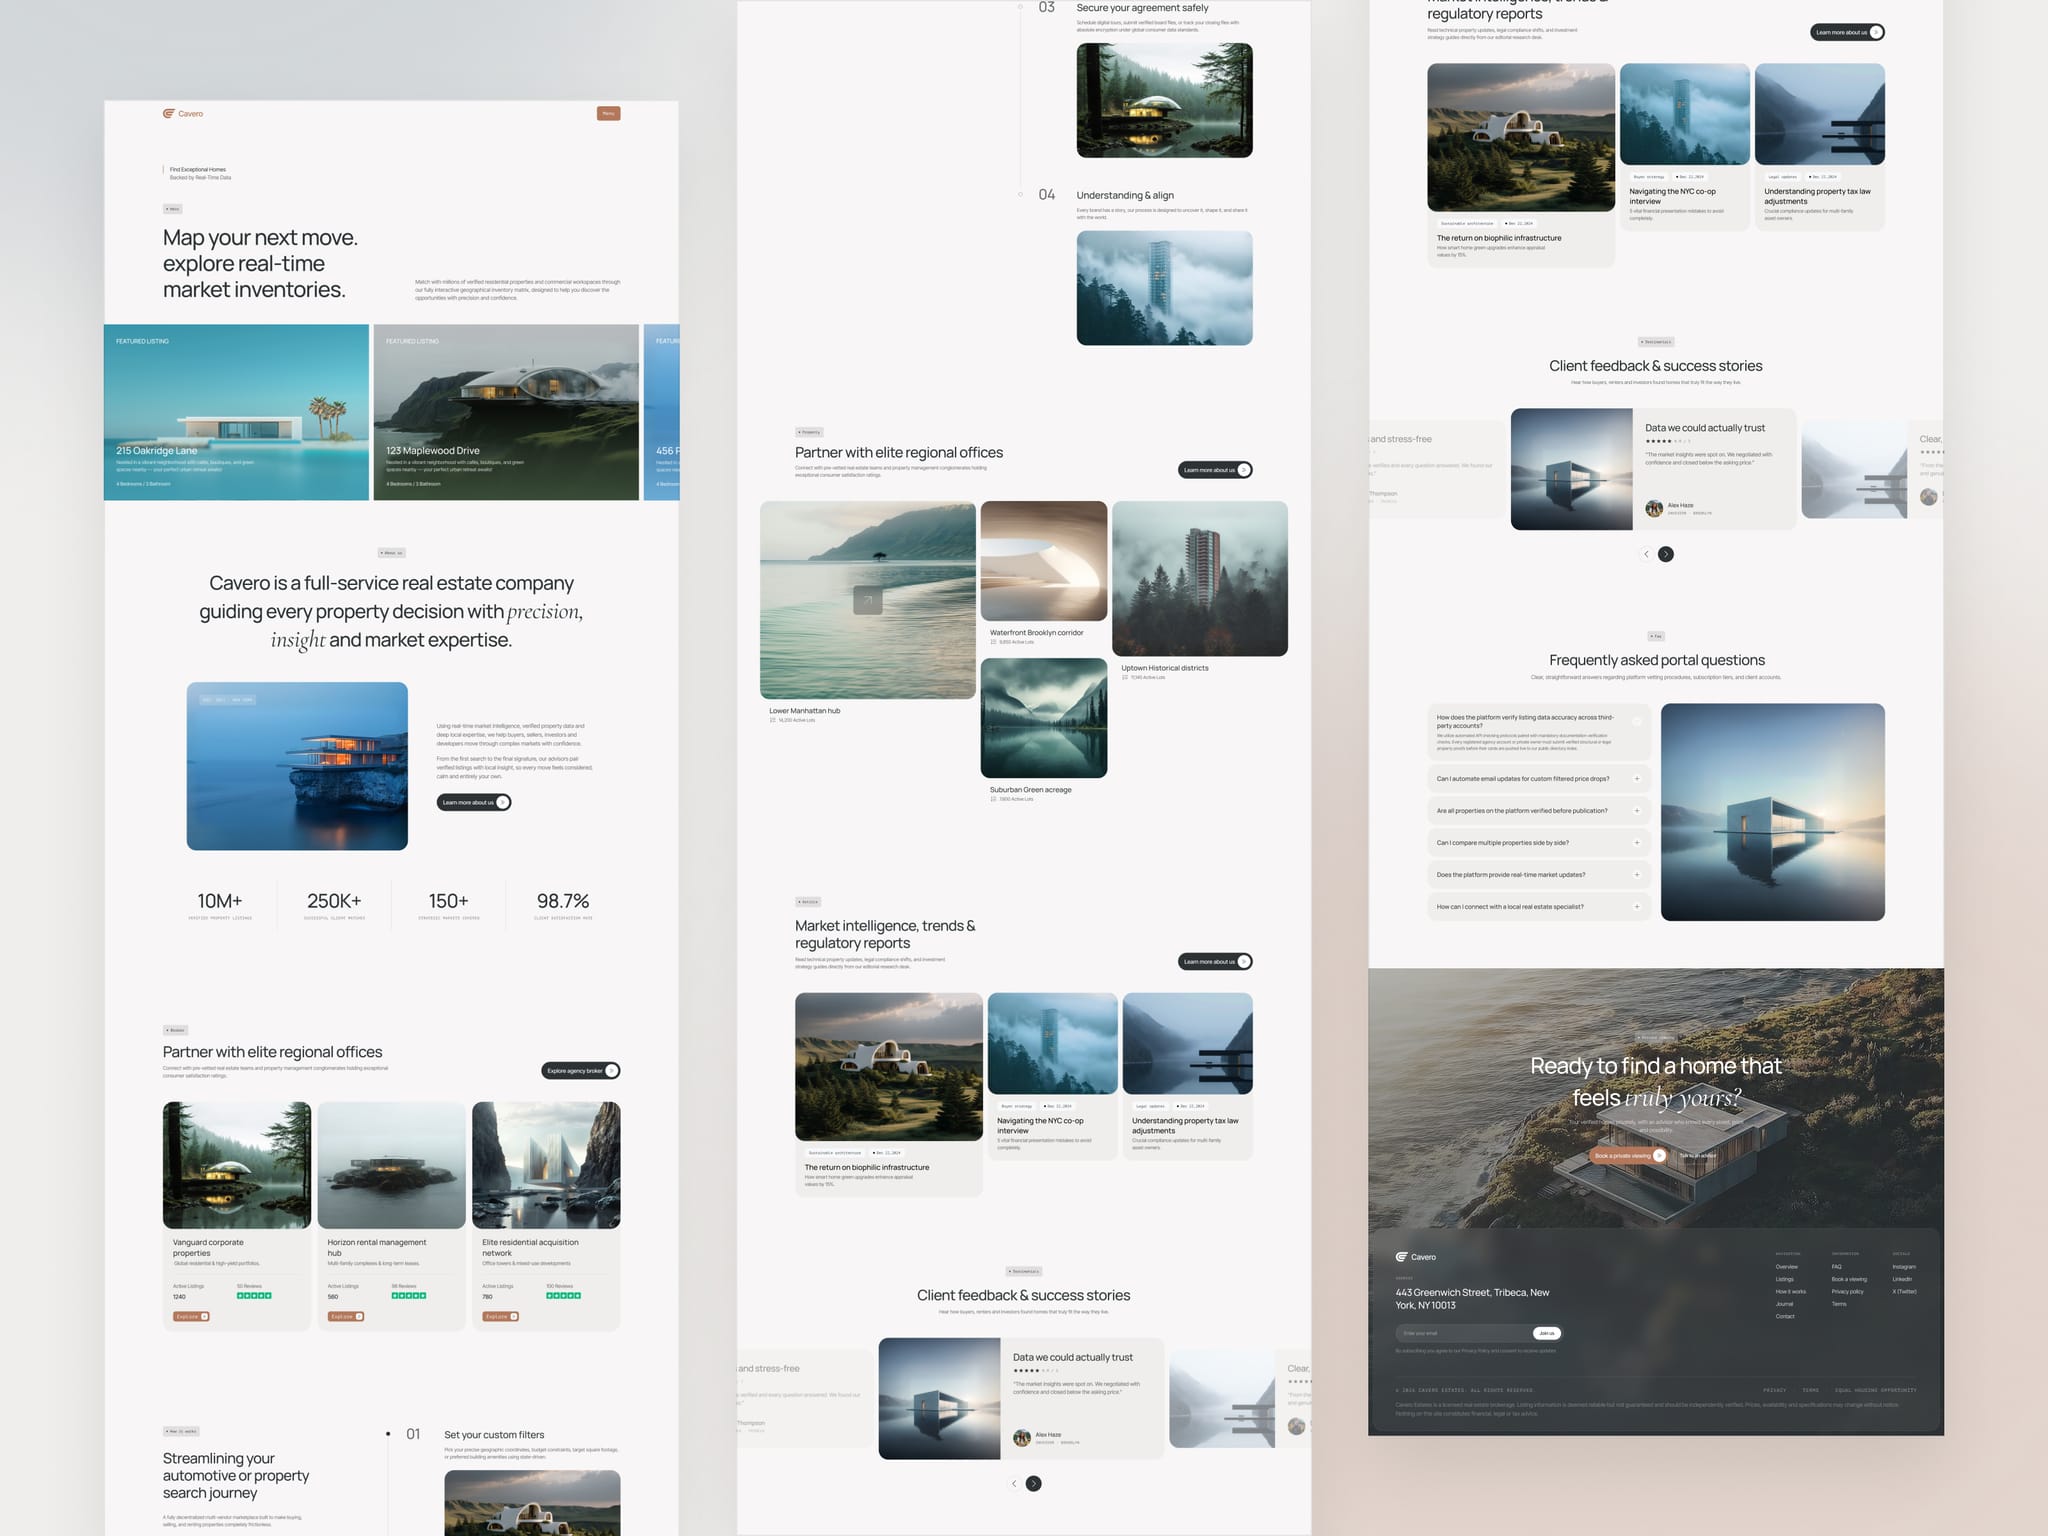Screen dimensions: 2048x1536
Task: Click the Cavero logo in the footer
Action: (x=1416, y=1257)
